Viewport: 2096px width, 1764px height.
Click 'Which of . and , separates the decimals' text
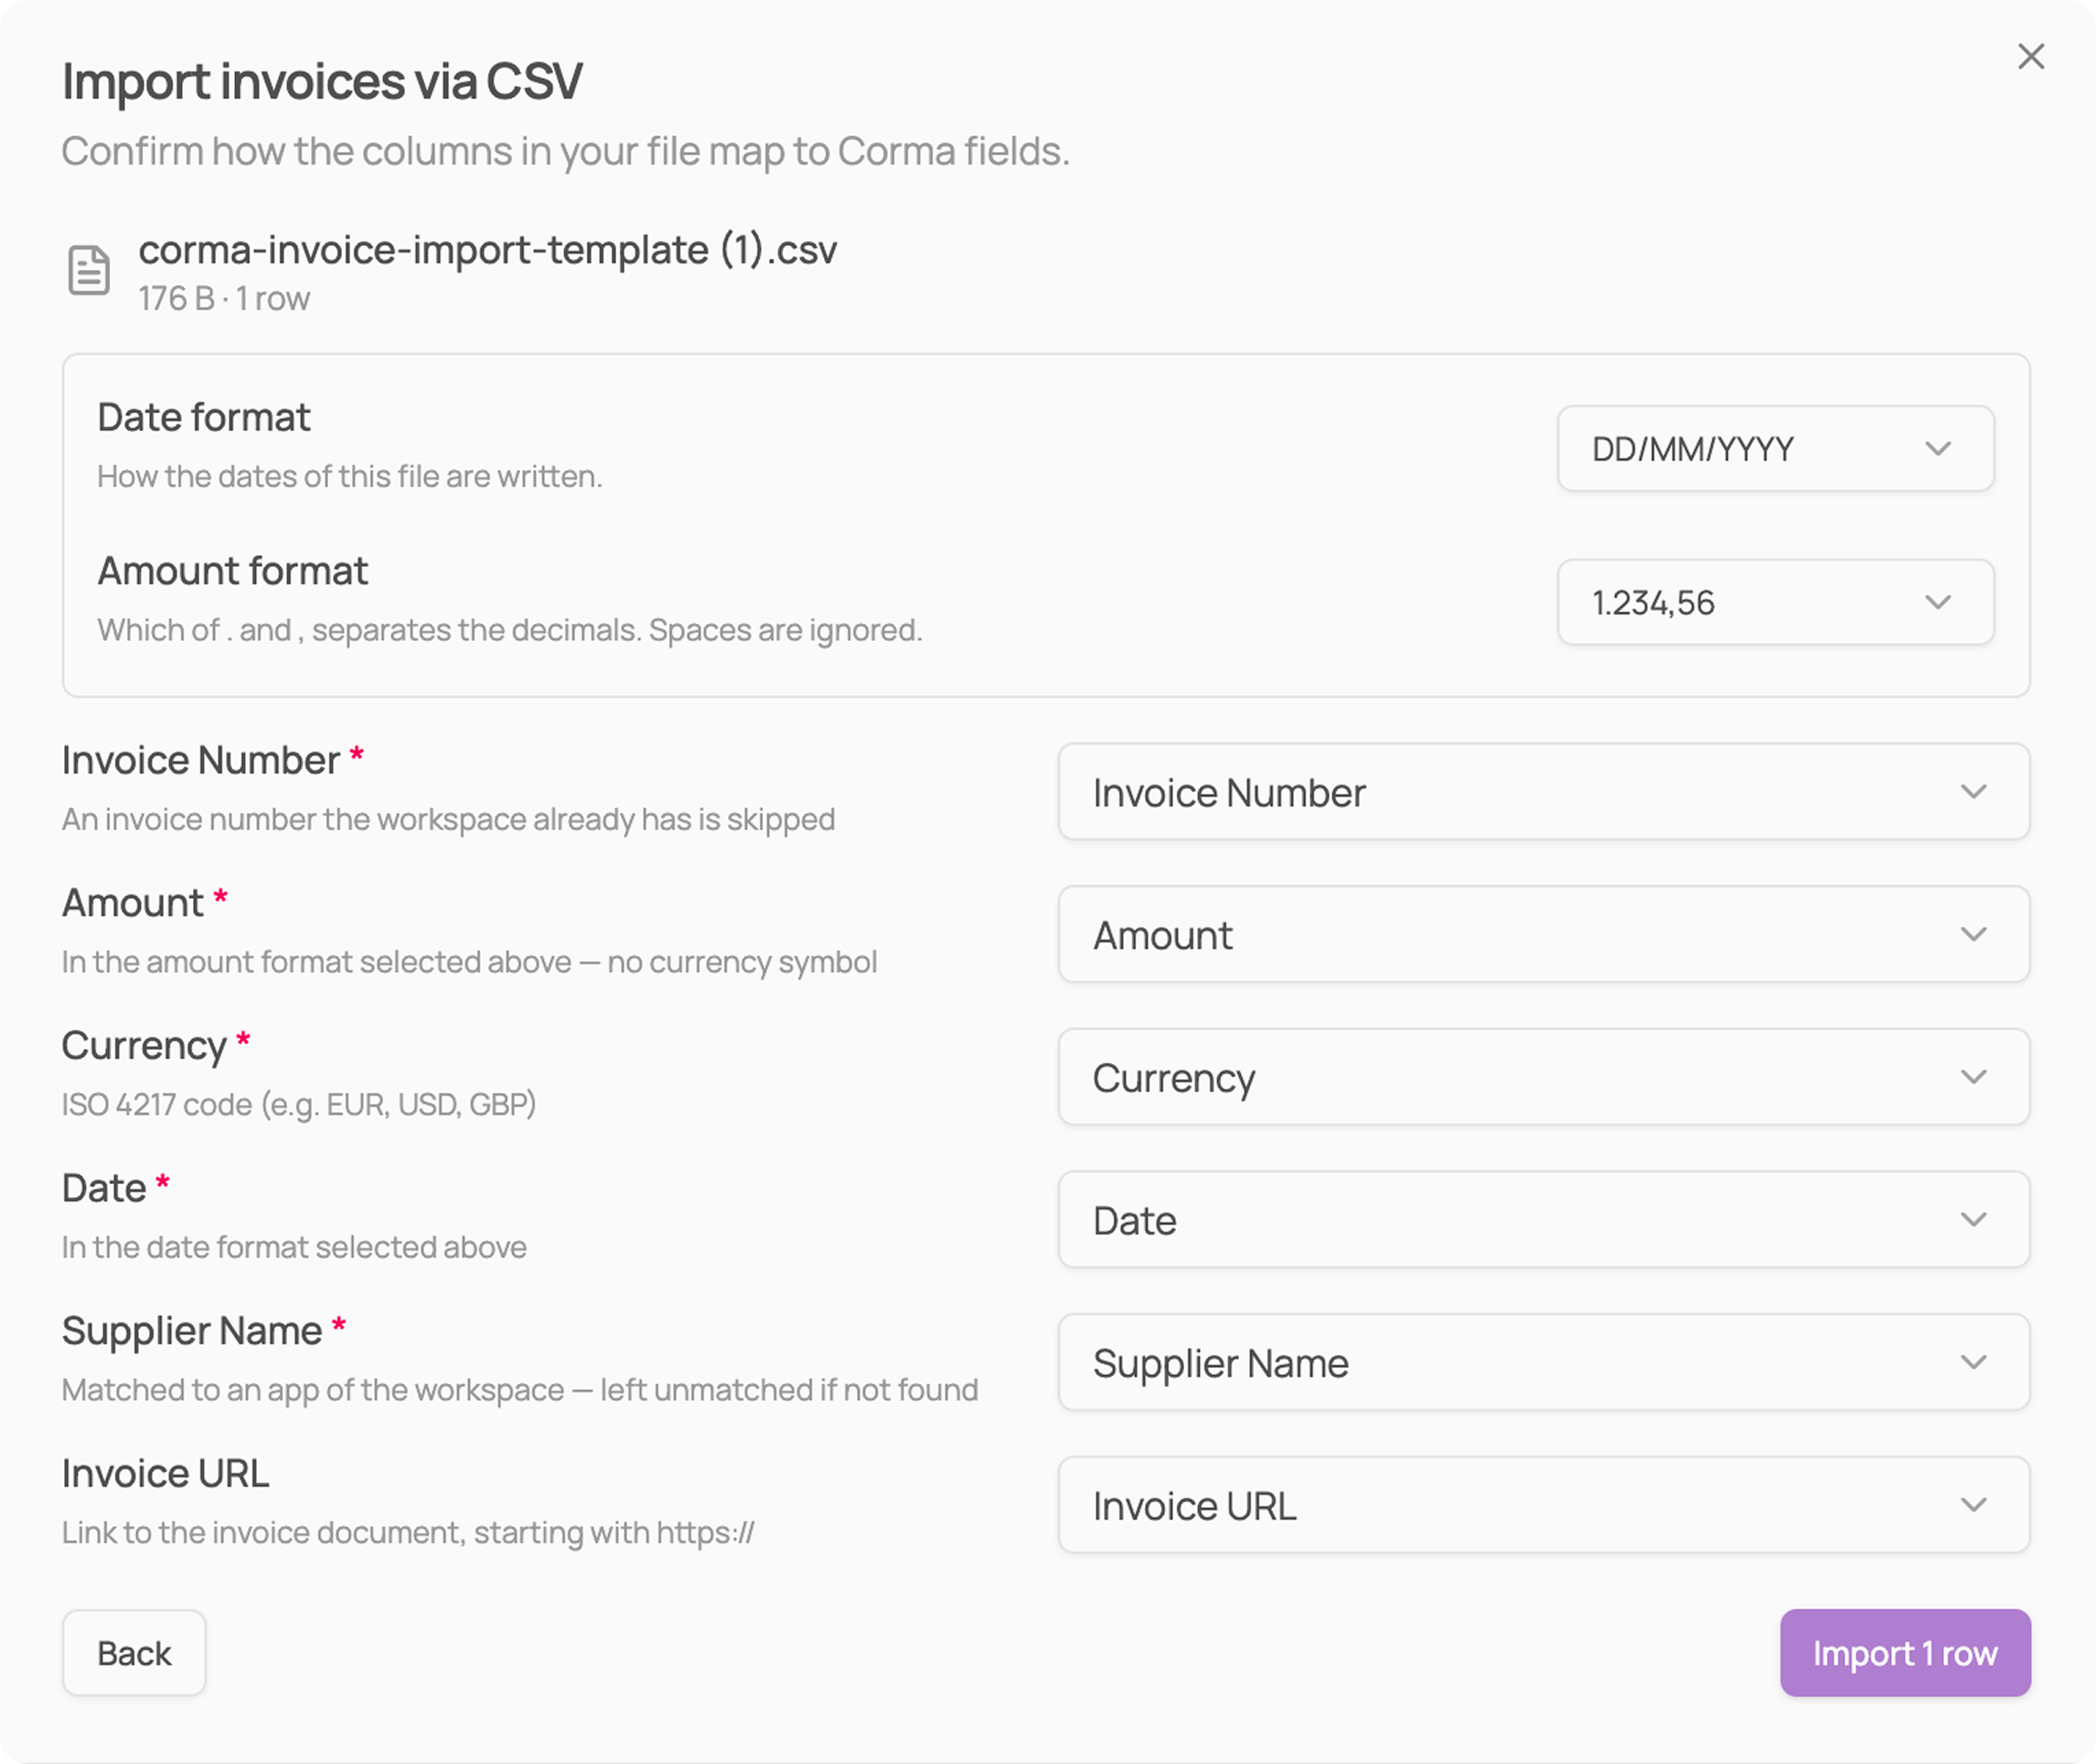coord(510,631)
